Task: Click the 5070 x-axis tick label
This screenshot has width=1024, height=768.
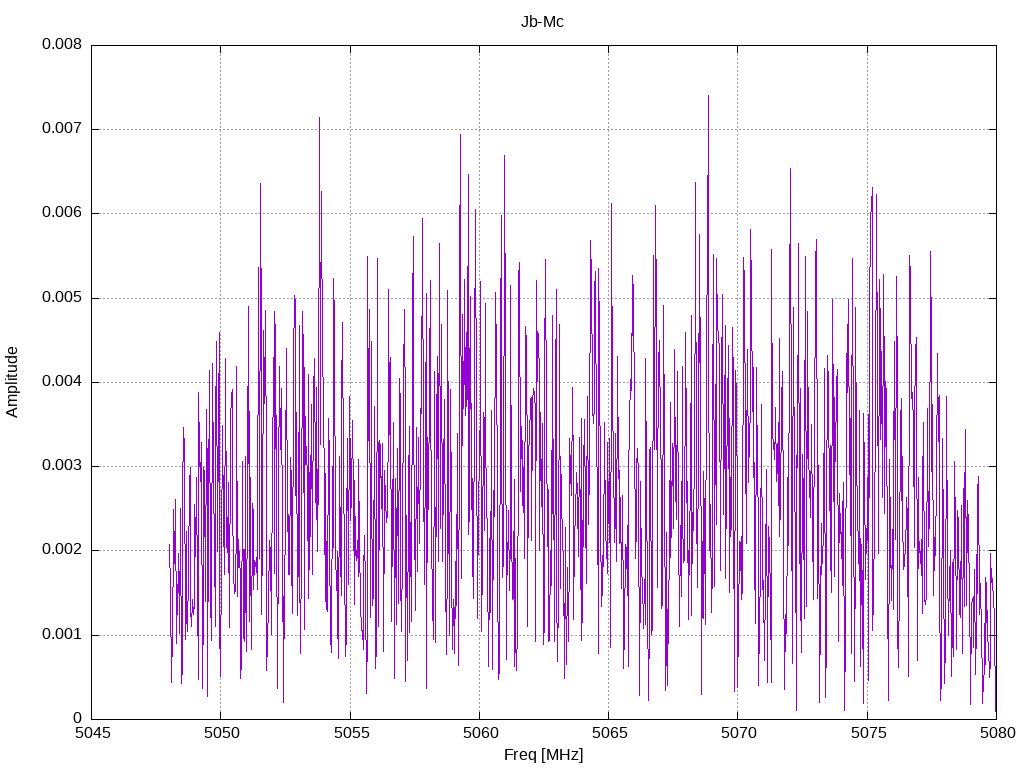Action: point(739,733)
